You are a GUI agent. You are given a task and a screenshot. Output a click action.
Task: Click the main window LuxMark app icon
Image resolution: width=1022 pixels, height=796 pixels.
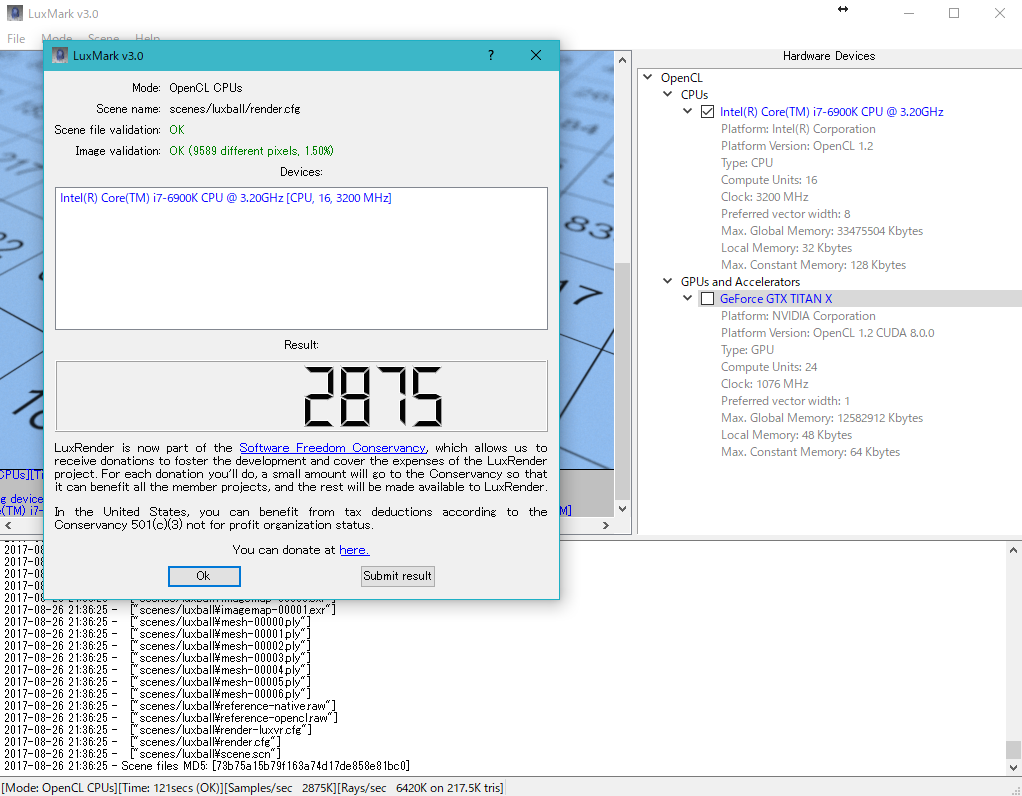click(x=15, y=14)
